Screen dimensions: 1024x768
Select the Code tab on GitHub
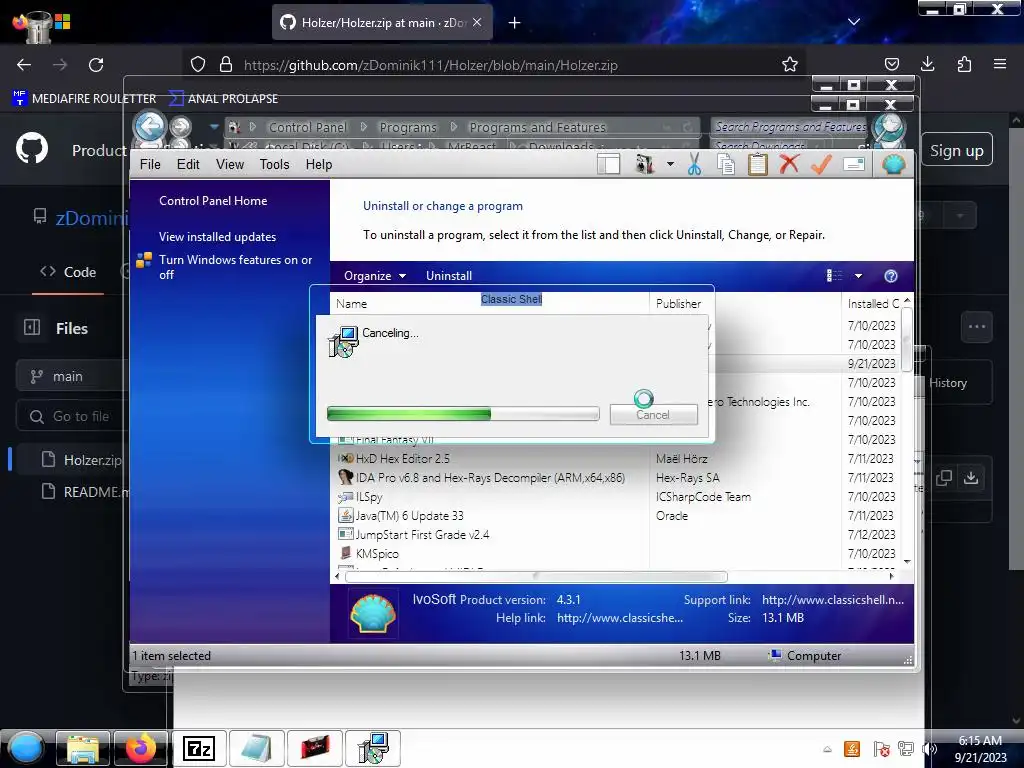(x=68, y=272)
